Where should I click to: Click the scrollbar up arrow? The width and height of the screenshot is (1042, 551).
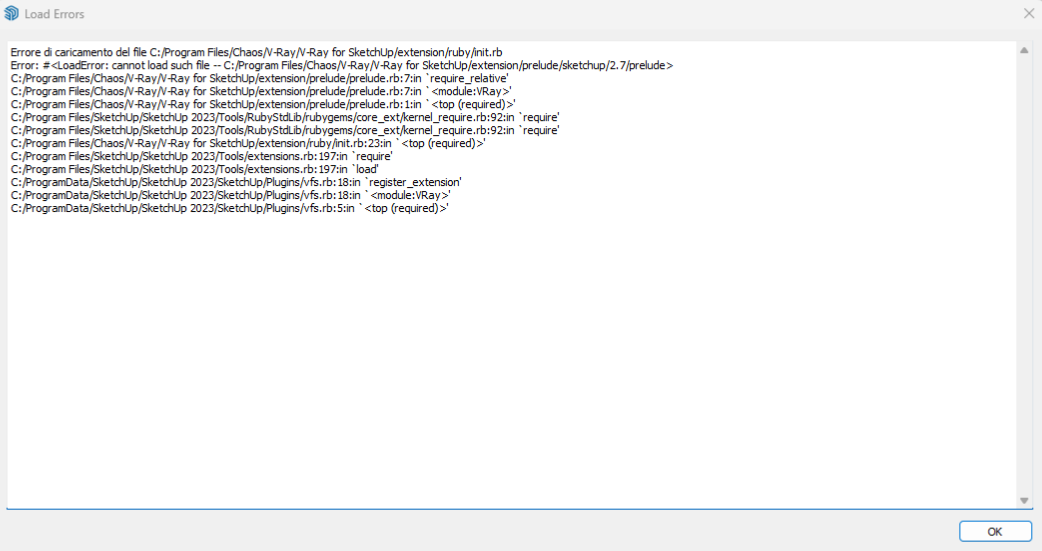[x=1024, y=51]
